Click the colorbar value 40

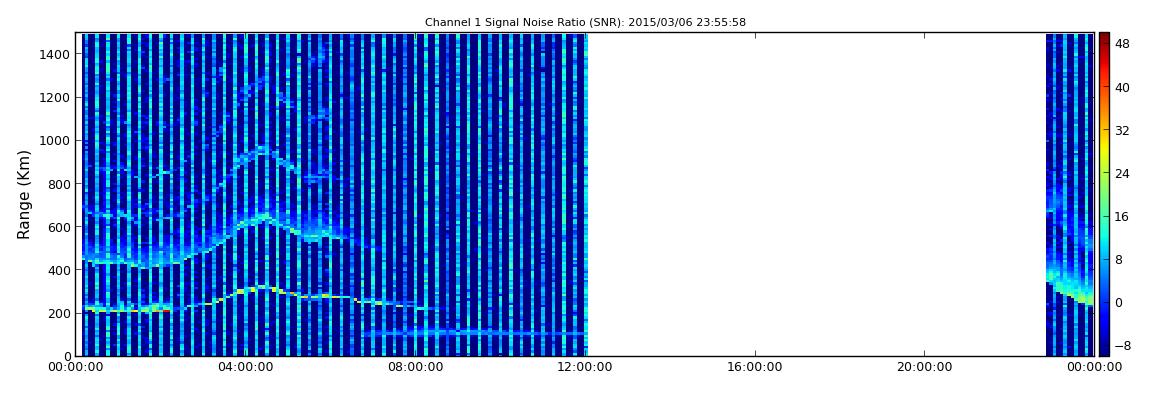coord(1122,88)
